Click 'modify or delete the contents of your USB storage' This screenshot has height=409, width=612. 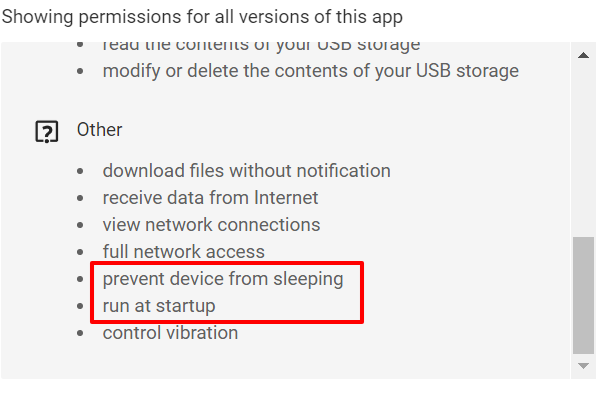click(x=310, y=71)
